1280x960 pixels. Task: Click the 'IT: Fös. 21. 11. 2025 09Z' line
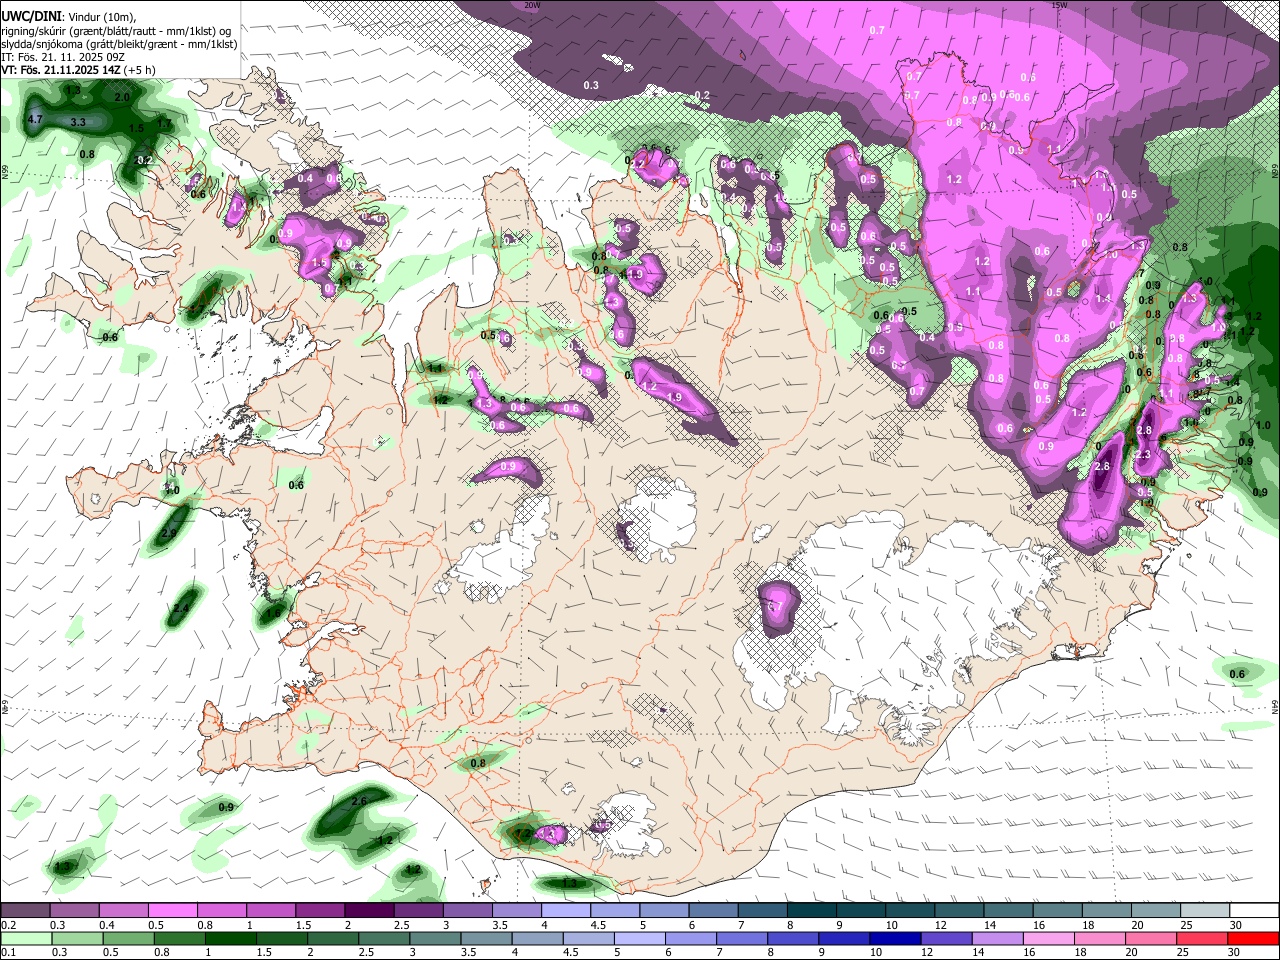tap(63, 57)
